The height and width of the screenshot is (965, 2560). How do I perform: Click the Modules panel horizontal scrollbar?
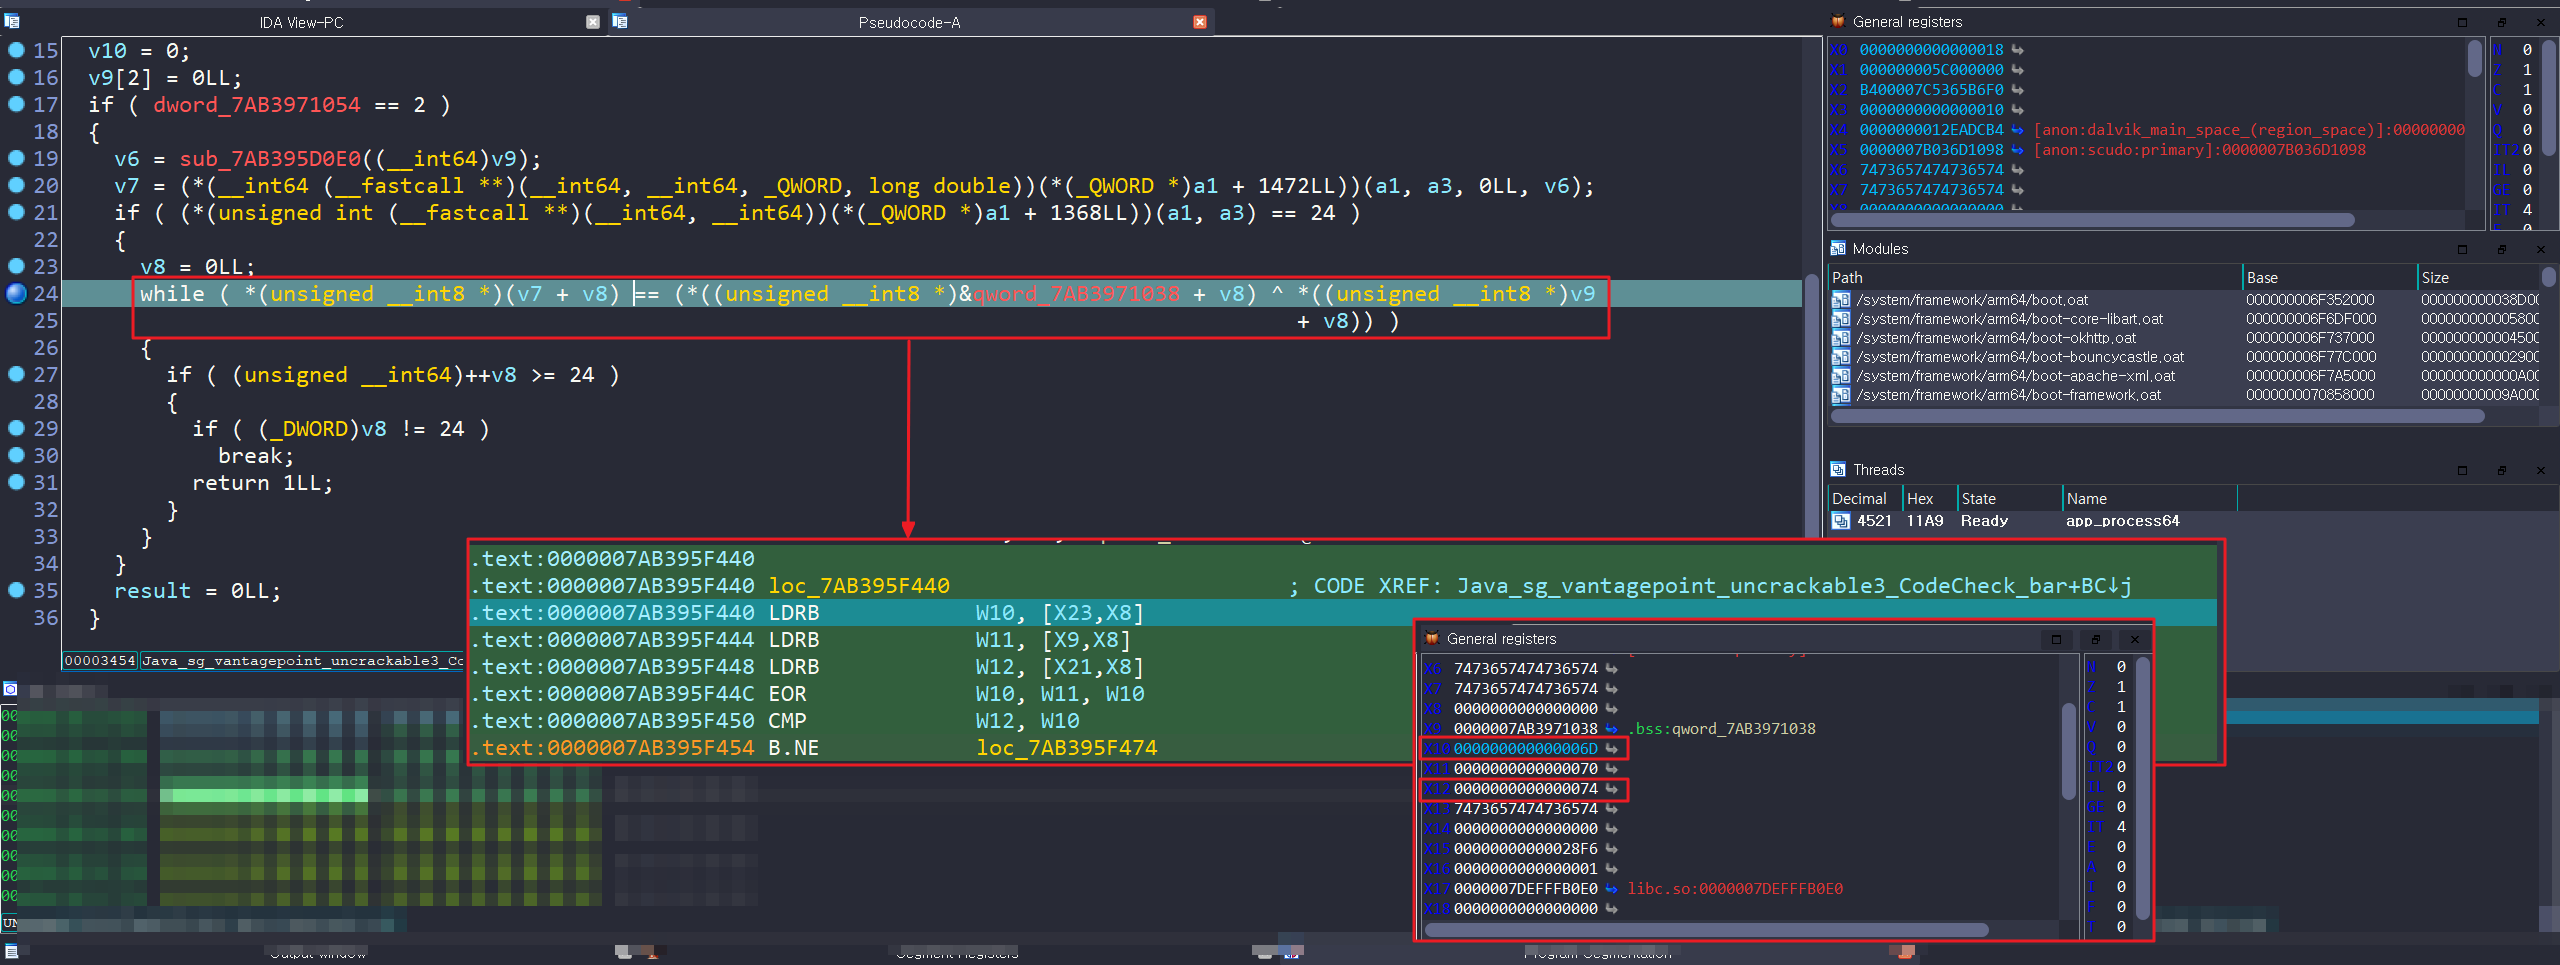2158,417
